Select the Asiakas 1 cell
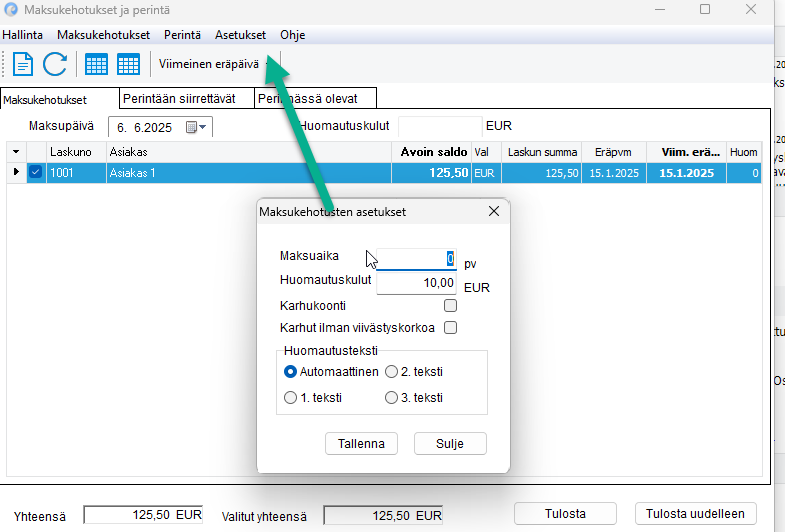The image size is (785, 532). [248, 173]
